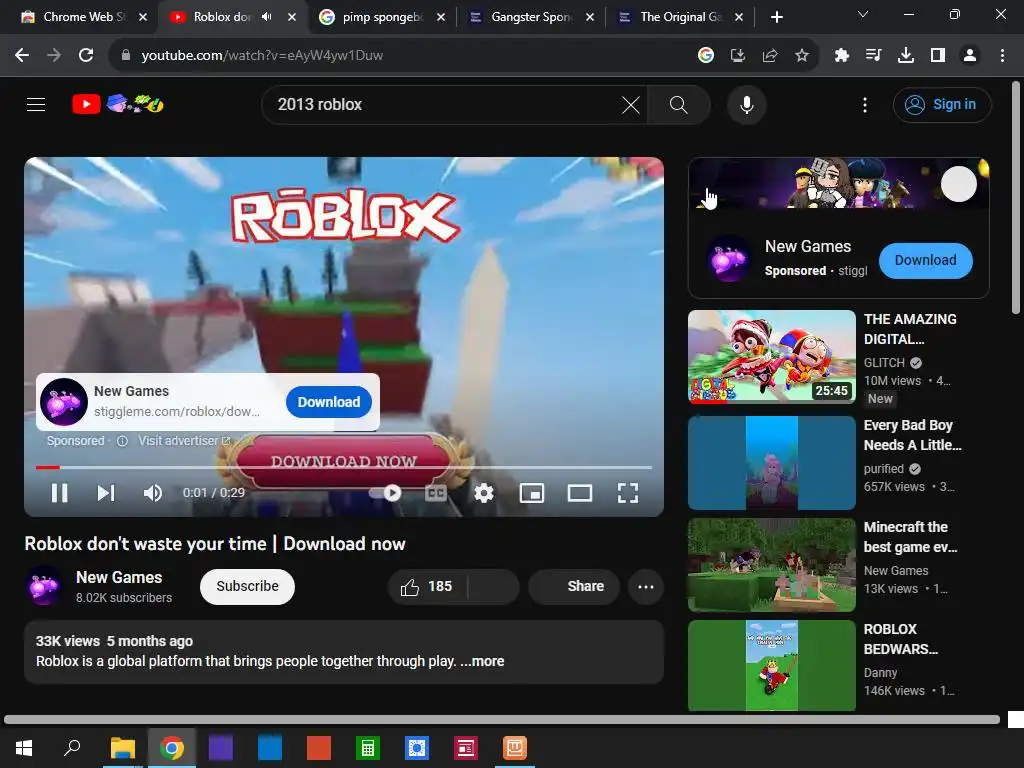This screenshot has height=768, width=1024.
Task: Click the Download button in sidebar ad
Action: click(x=925, y=261)
